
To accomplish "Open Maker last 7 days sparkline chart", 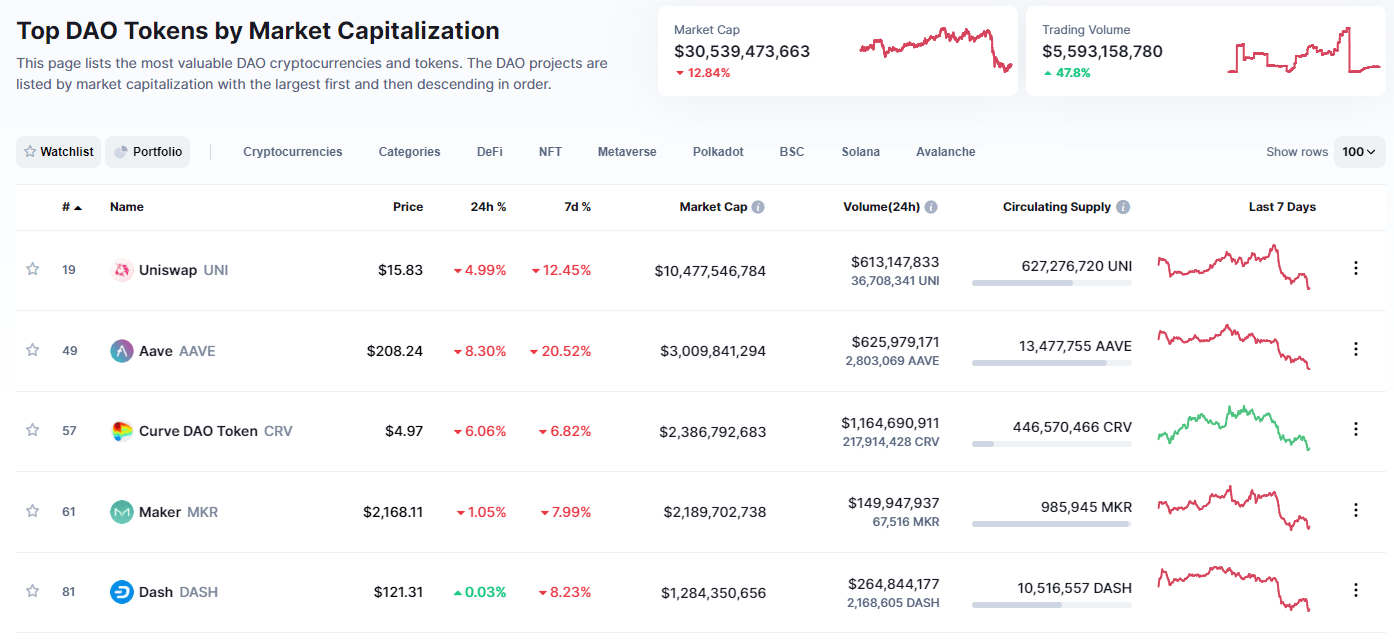I will pos(1234,508).
